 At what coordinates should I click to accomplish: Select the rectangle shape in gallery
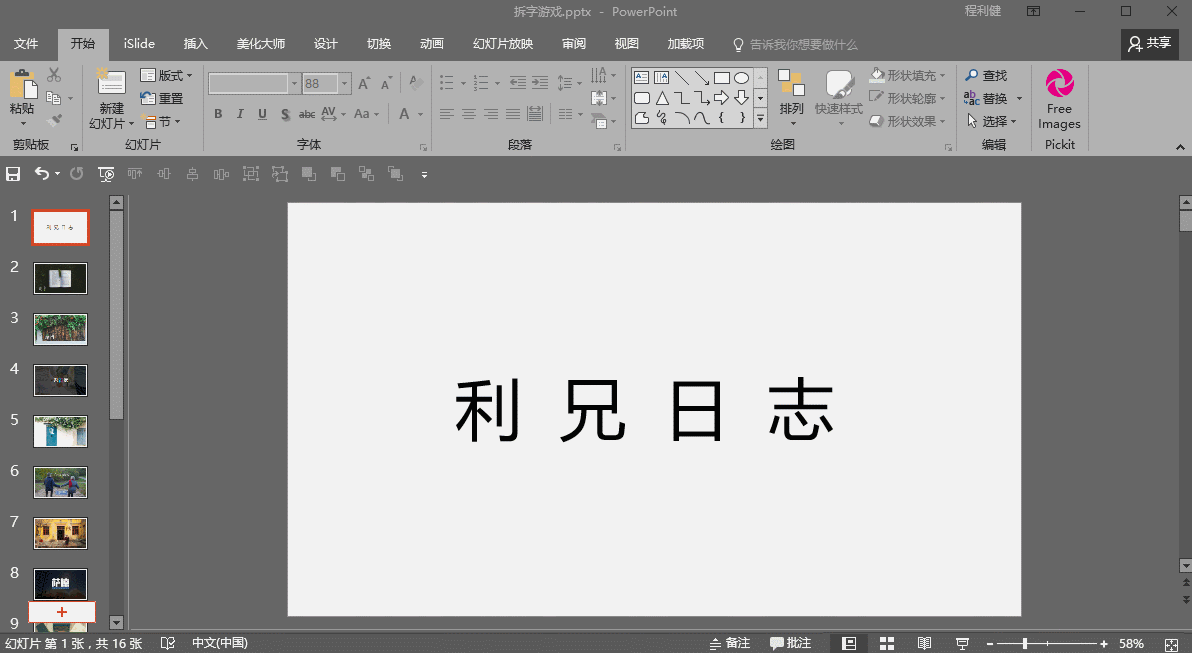[721, 78]
